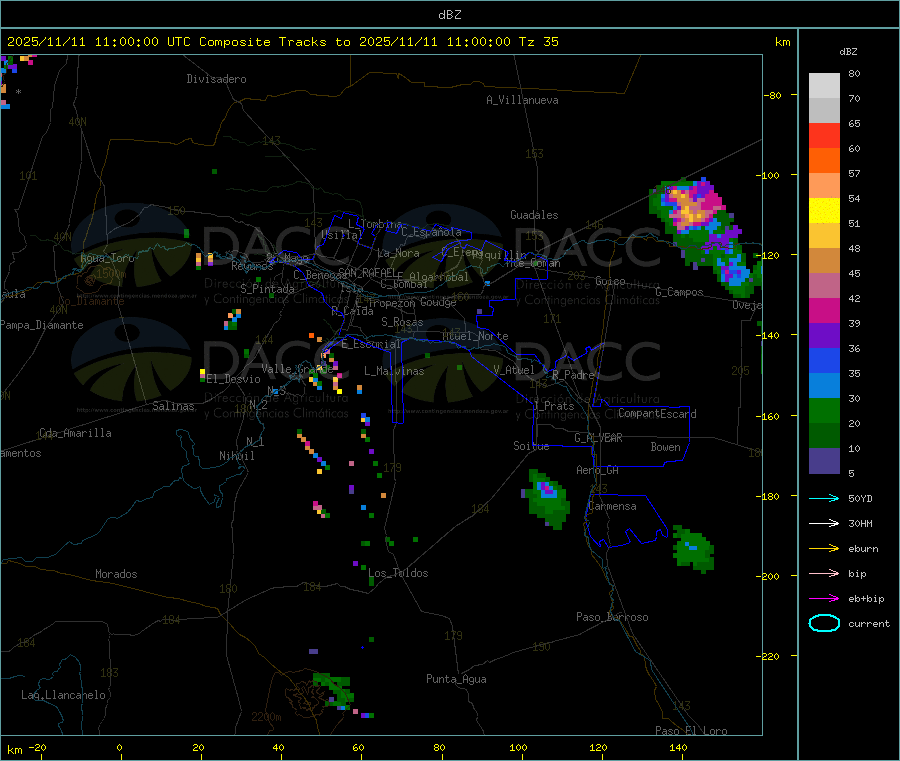Click the timestamp header text line

click(282, 42)
